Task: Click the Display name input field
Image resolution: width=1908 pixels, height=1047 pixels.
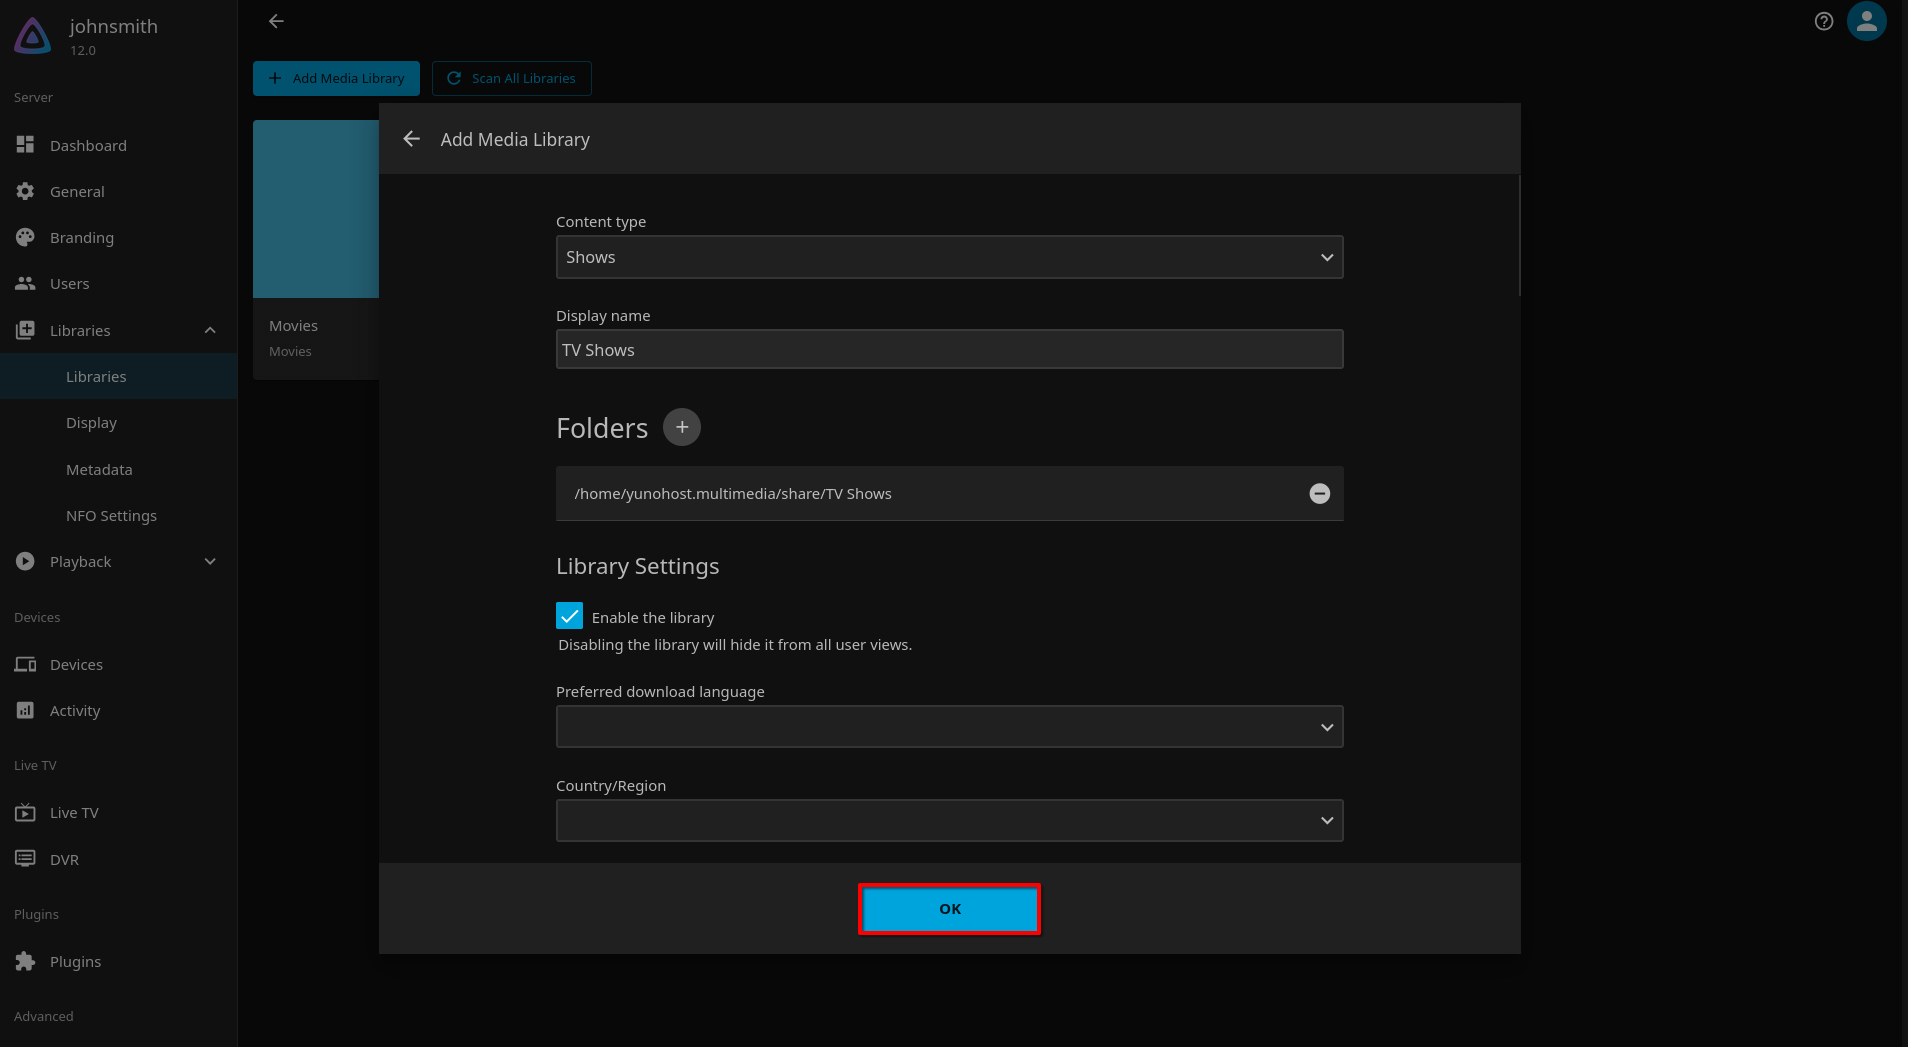Action: click(x=949, y=349)
